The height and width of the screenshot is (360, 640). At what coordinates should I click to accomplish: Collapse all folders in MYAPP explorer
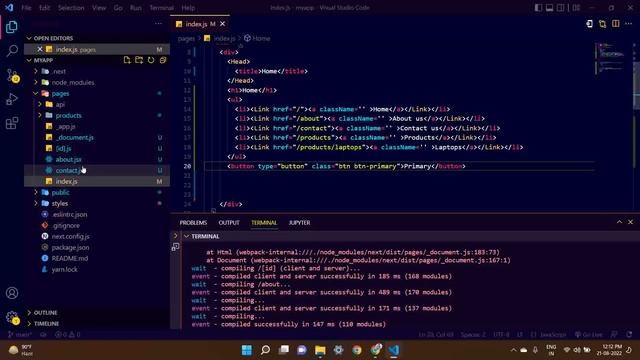coord(163,60)
